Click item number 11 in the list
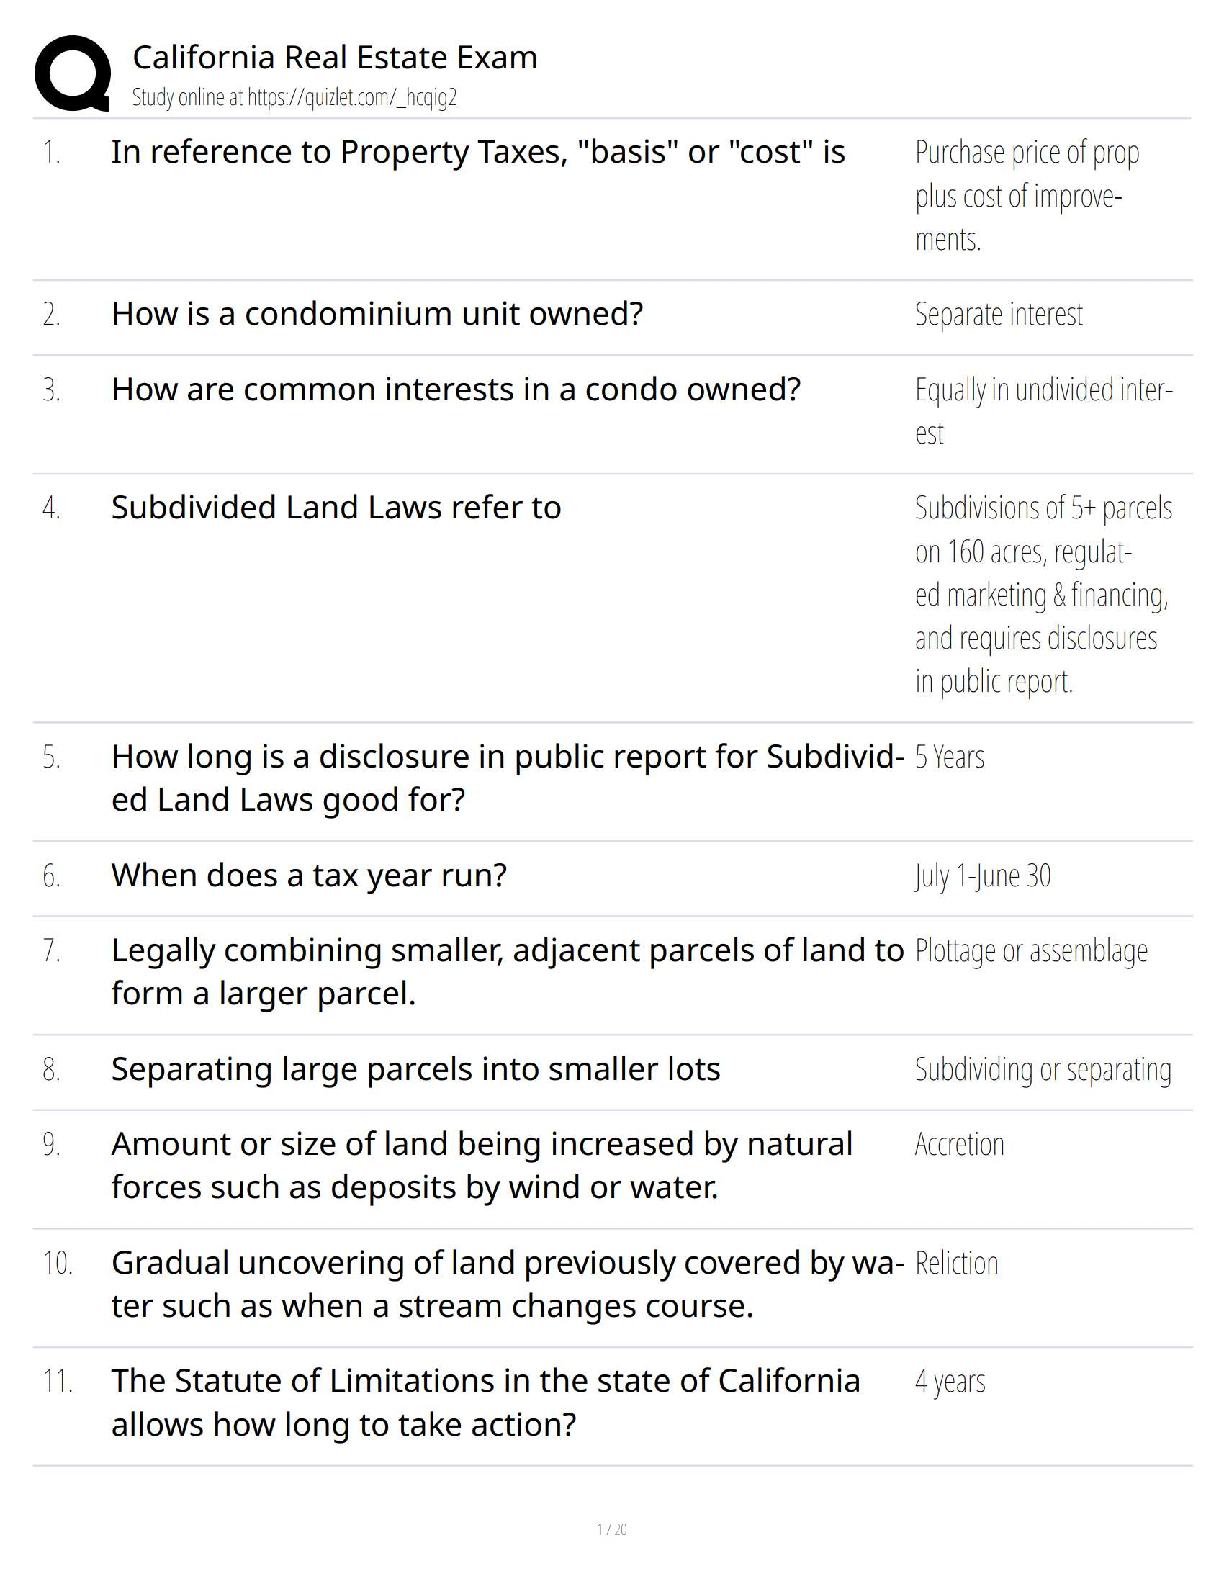 (x=57, y=1382)
